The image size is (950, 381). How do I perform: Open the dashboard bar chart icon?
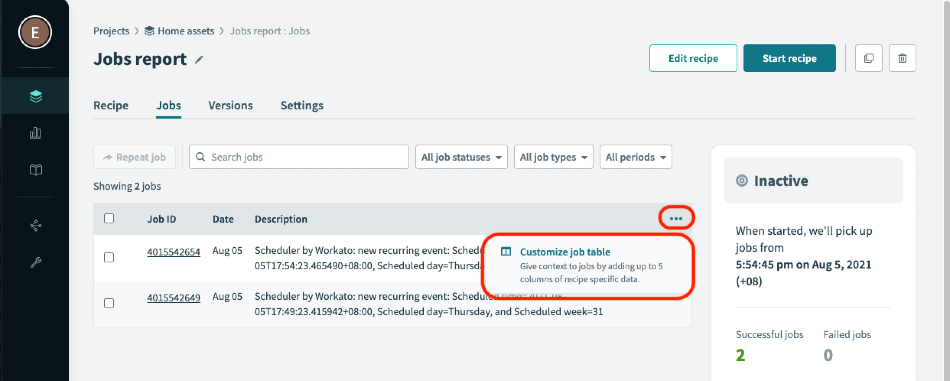pos(36,133)
